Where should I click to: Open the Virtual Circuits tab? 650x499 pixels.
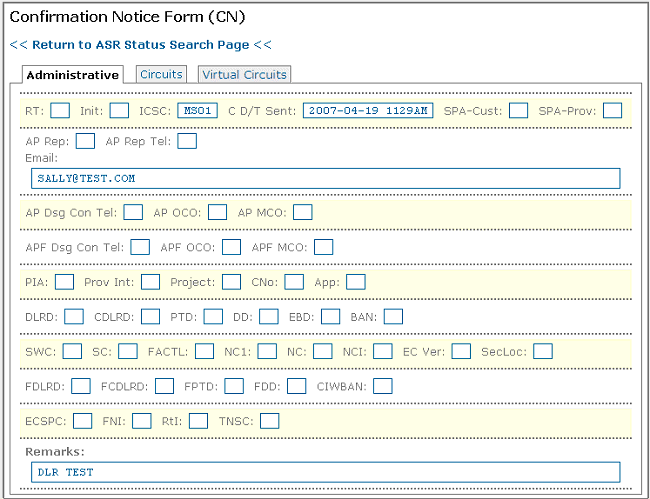pos(245,74)
